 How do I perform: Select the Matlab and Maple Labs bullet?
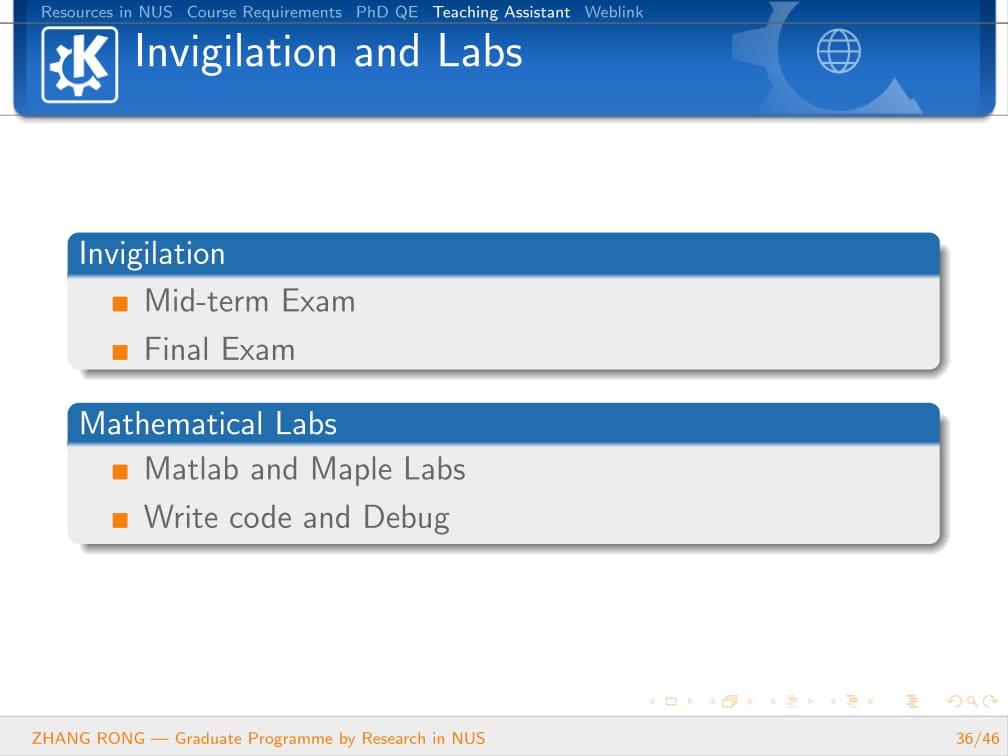[x=305, y=469]
